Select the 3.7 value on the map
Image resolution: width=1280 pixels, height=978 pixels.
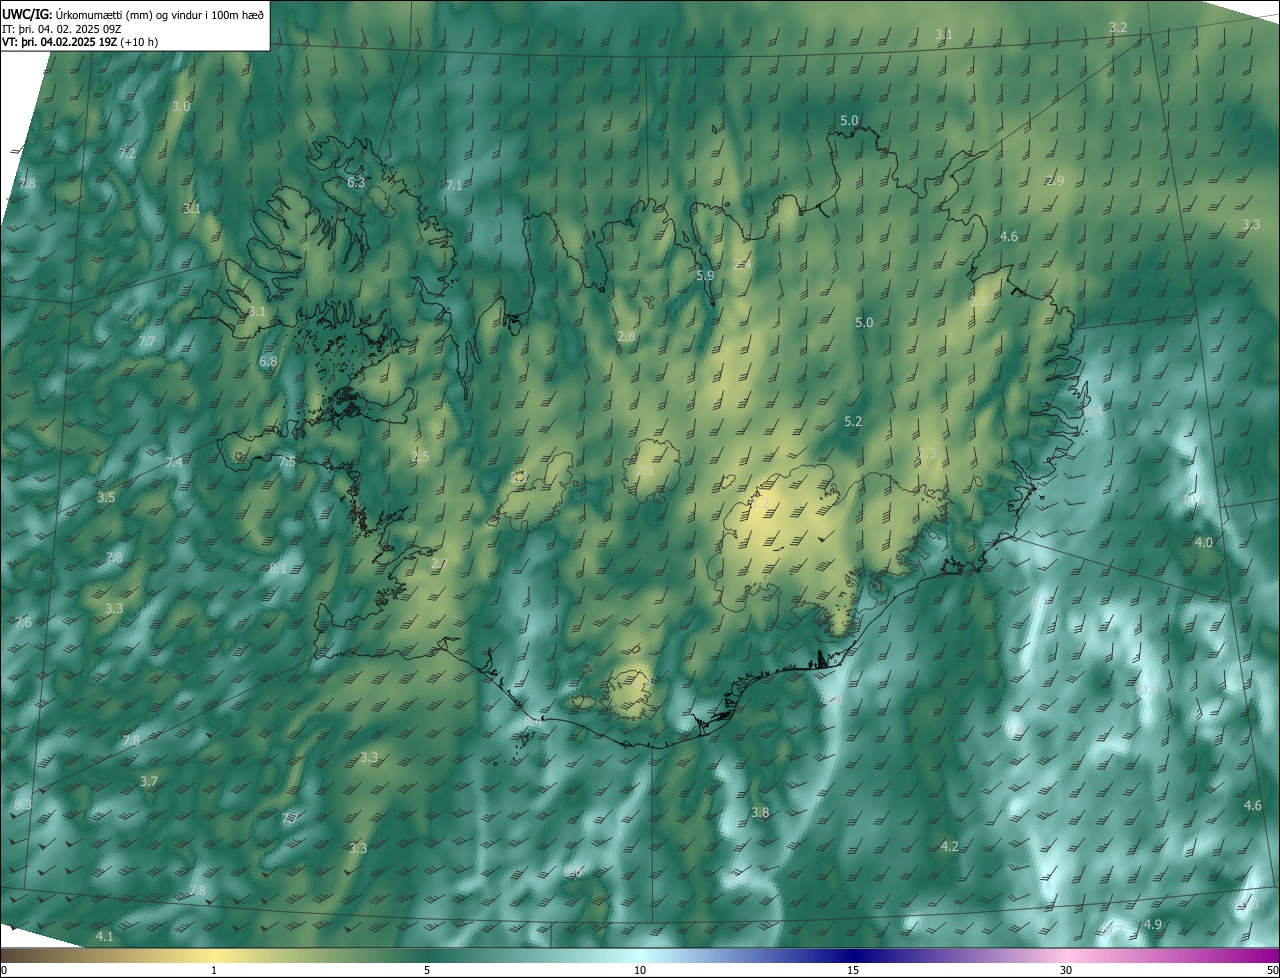[149, 781]
